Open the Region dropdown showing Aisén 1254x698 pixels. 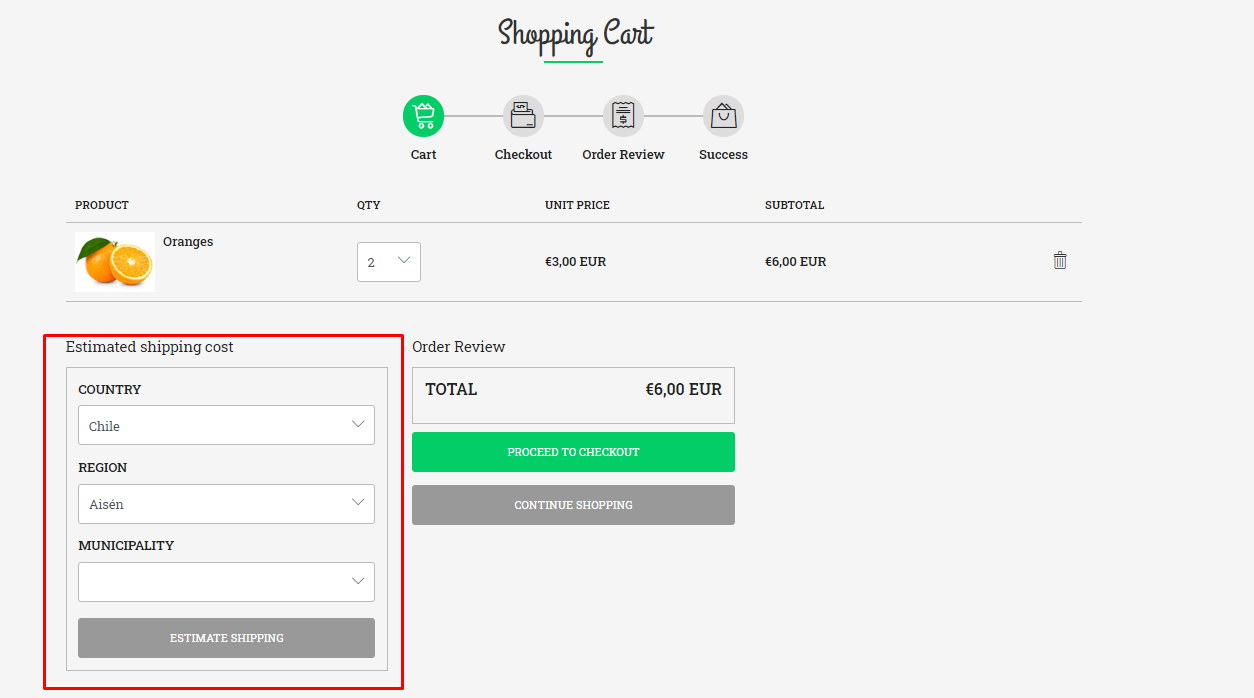(226, 504)
